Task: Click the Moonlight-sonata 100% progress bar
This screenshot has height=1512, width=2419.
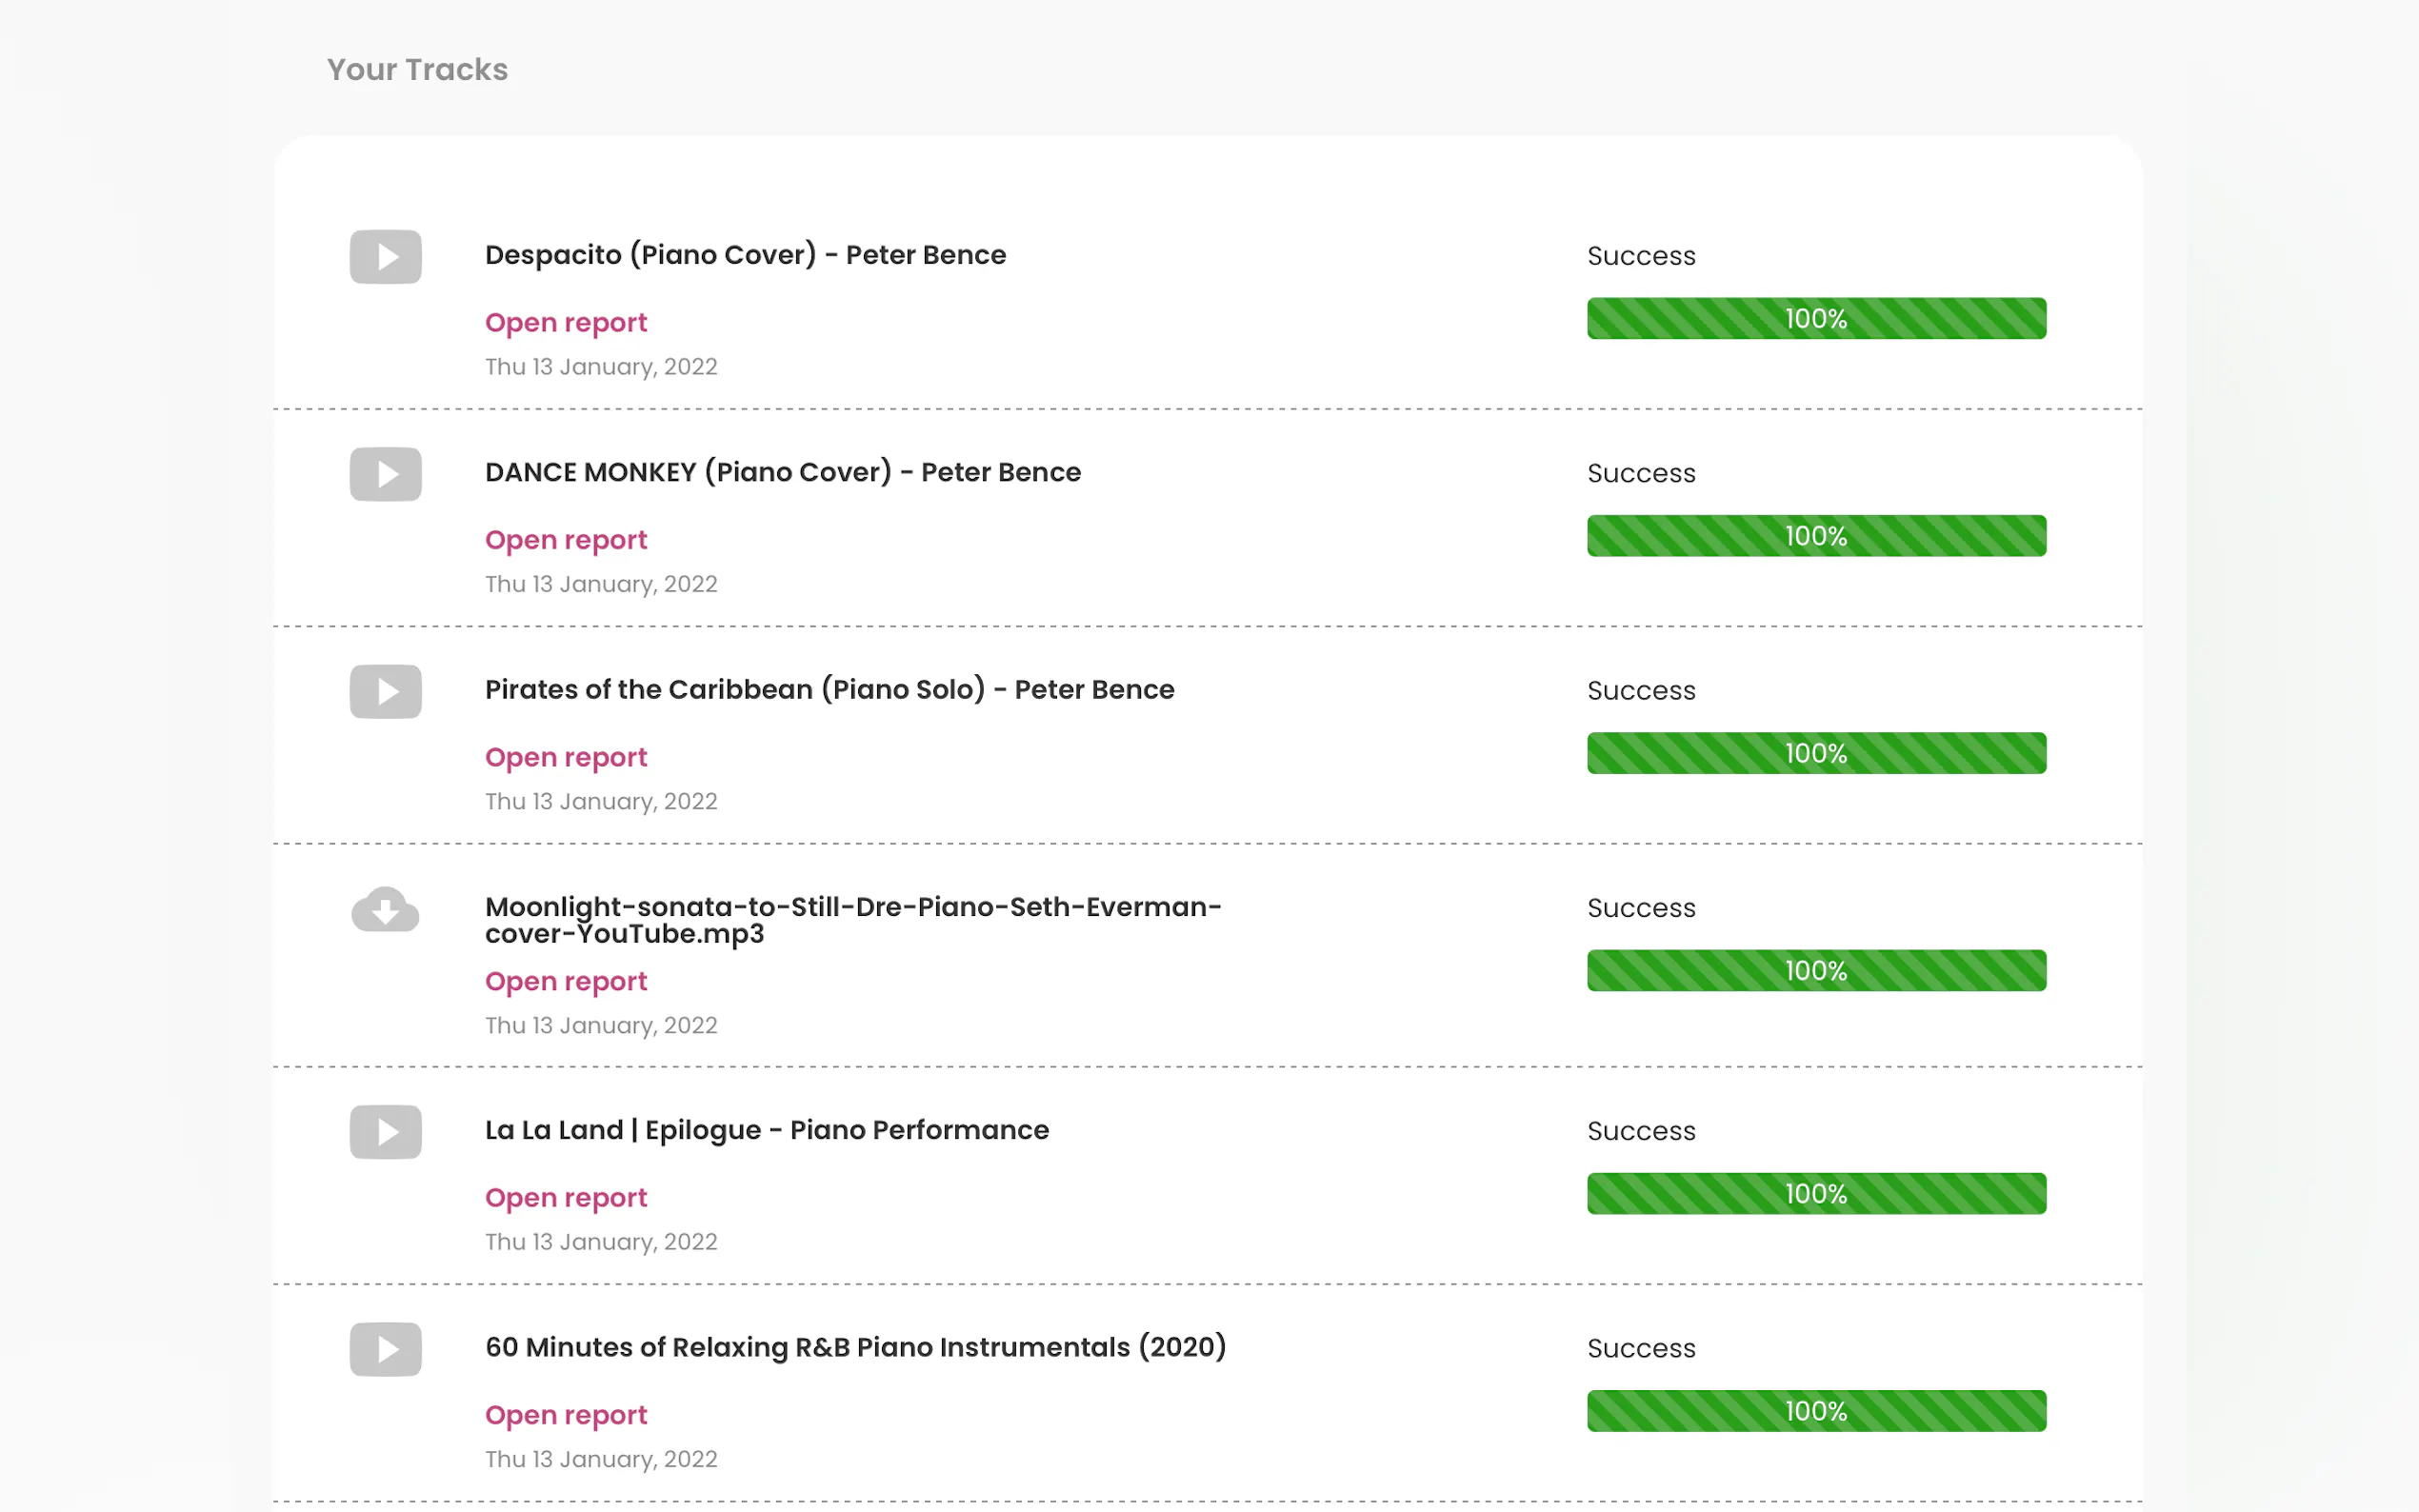Action: pyautogui.click(x=1816, y=970)
